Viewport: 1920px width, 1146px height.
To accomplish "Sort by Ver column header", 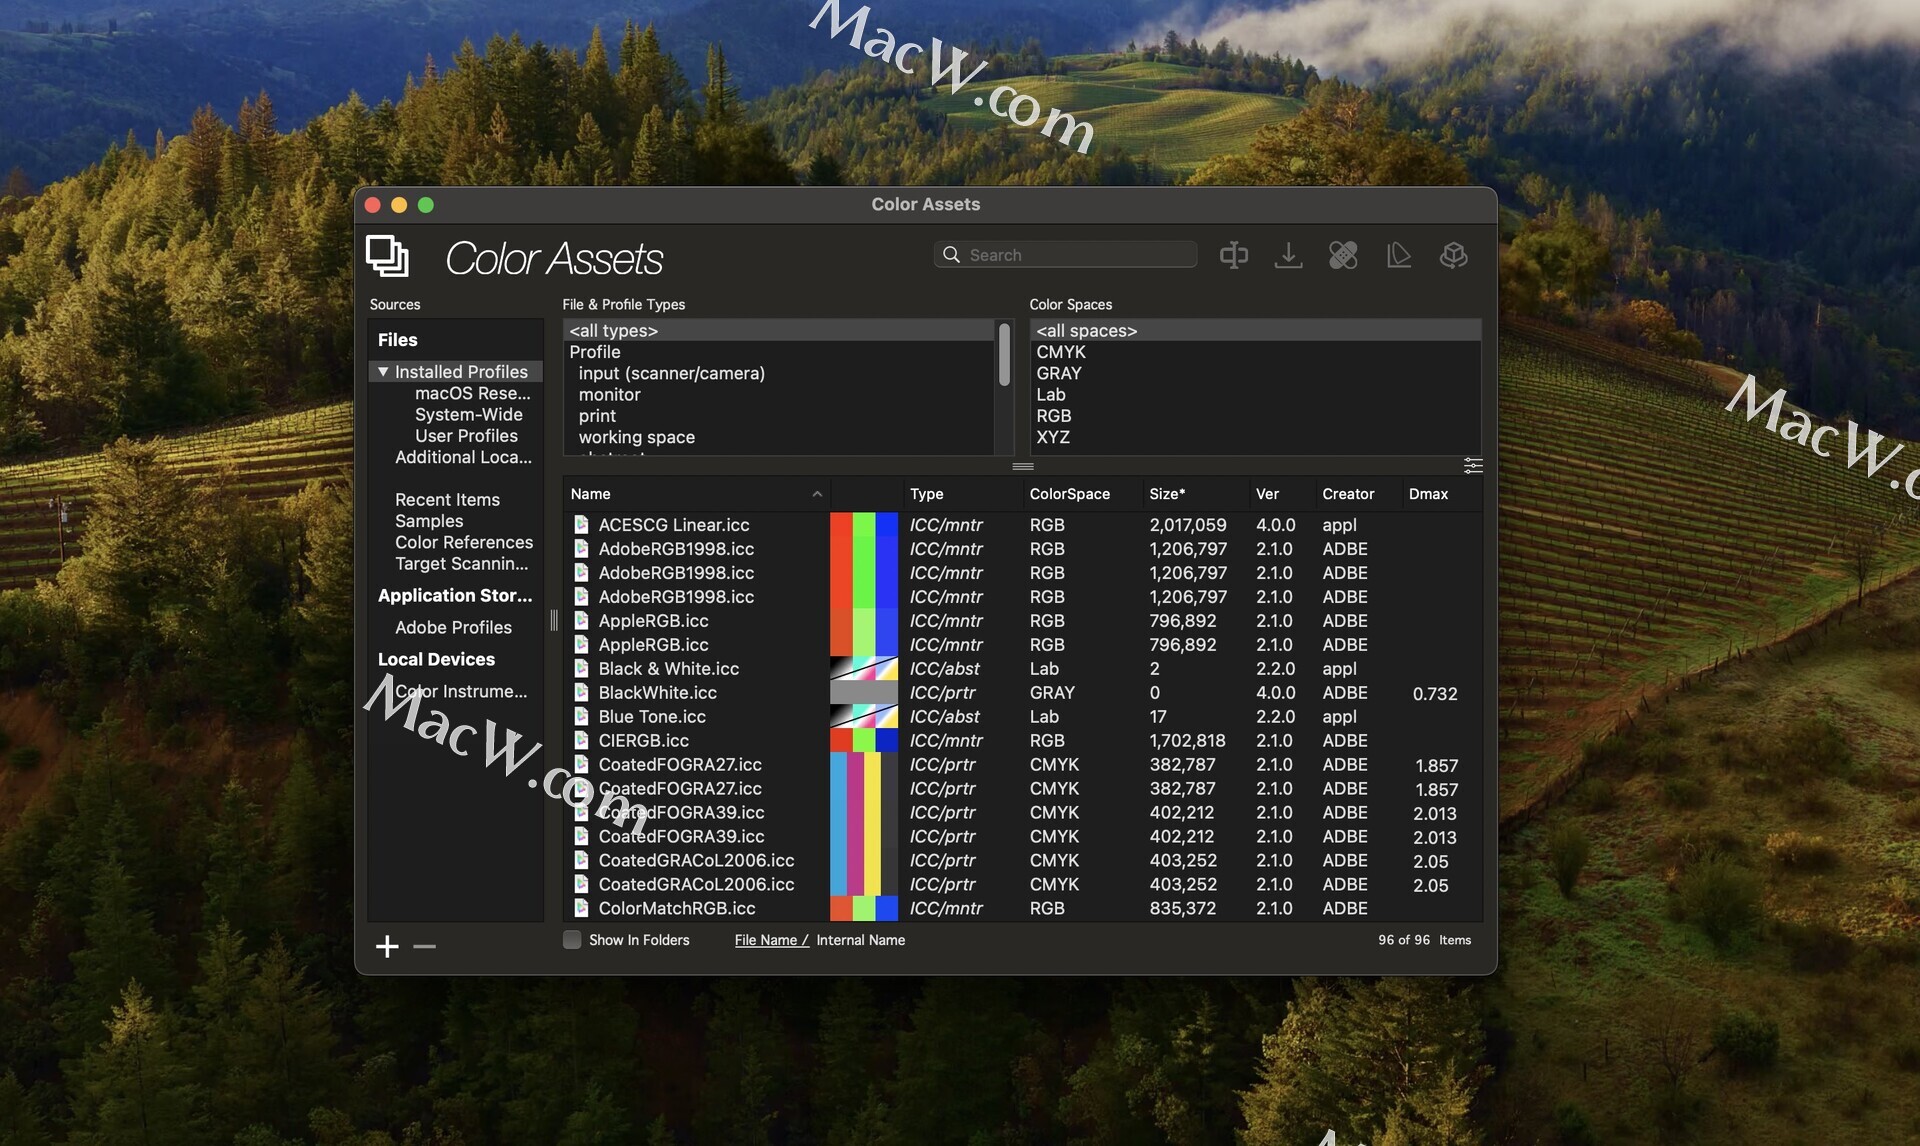I will [x=1267, y=494].
